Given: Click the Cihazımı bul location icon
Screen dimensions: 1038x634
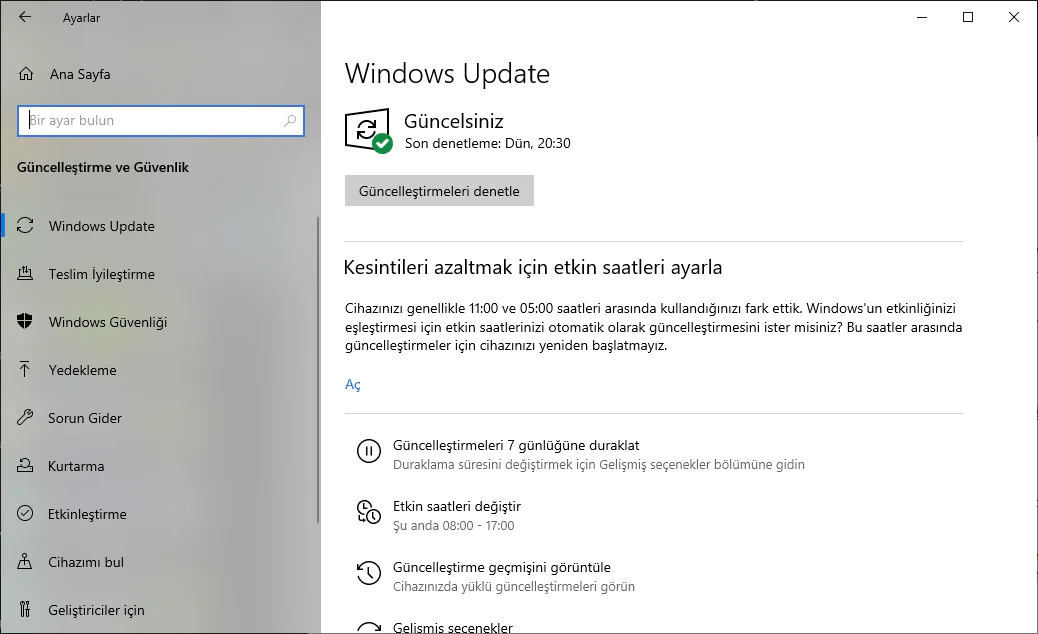Looking at the screenshot, I should [x=26, y=562].
